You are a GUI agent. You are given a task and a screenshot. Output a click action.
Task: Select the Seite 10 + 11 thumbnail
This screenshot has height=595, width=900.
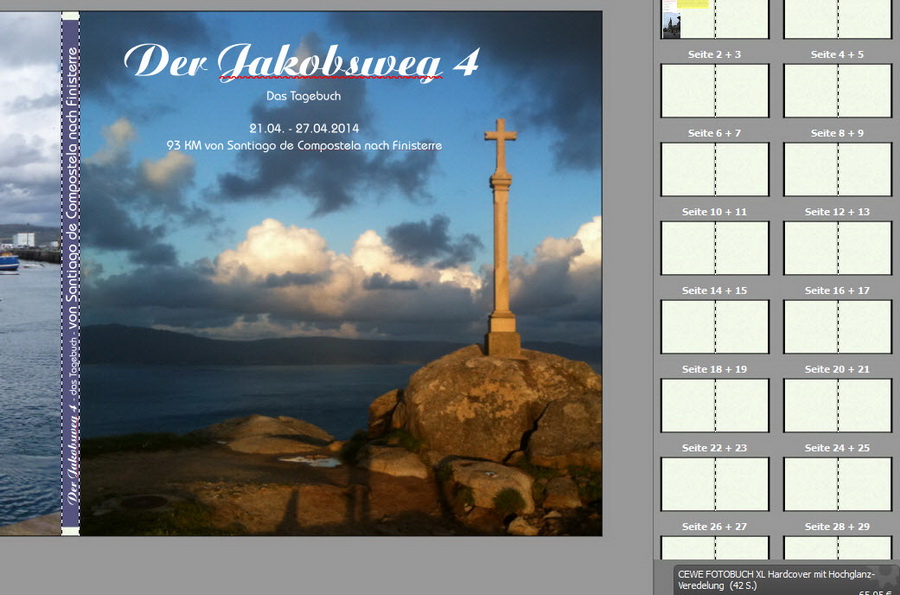714,248
